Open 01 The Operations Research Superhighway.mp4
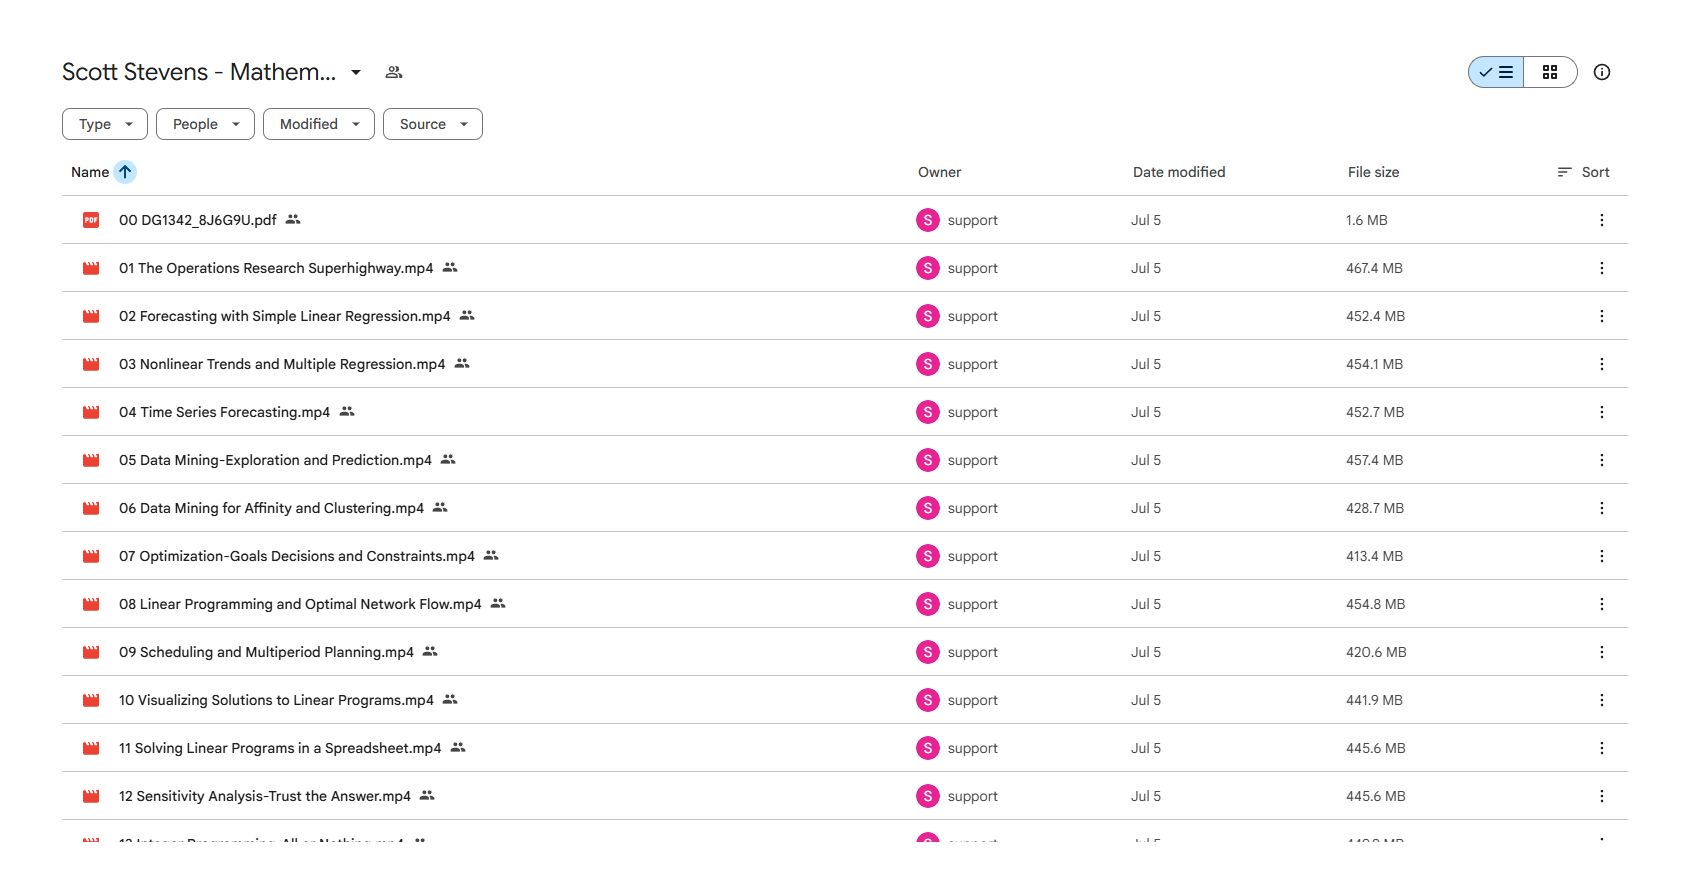The height and width of the screenshot is (896, 1700). click(276, 268)
